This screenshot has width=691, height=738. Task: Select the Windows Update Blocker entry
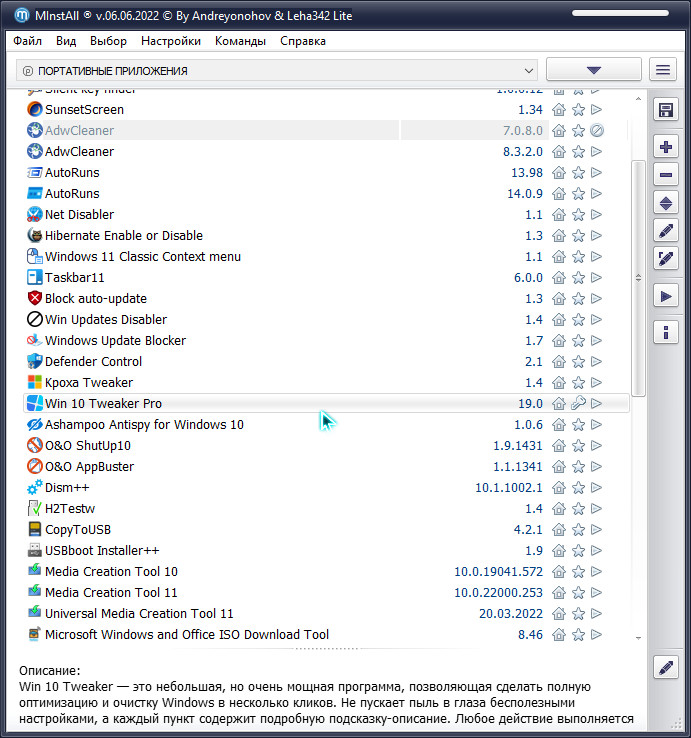pyautogui.click(x=115, y=341)
